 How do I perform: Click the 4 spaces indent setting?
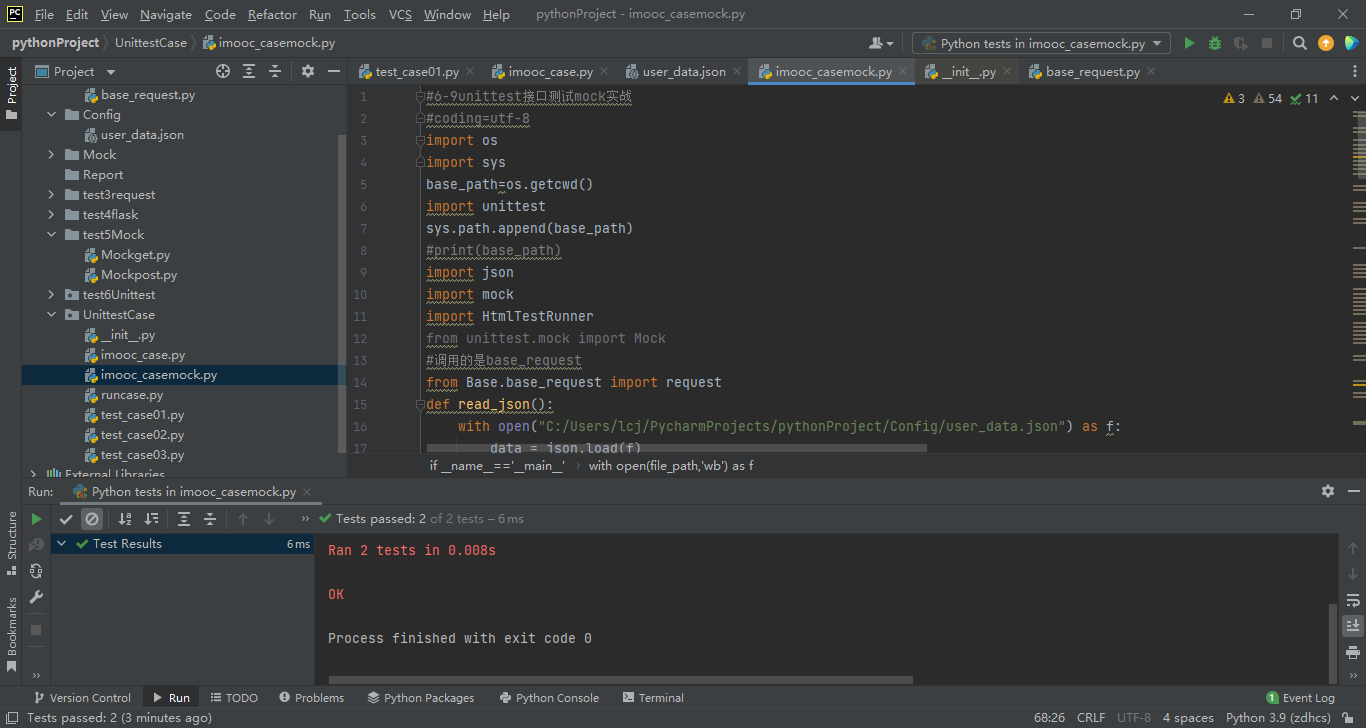pyautogui.click(x=1187, y=718)
